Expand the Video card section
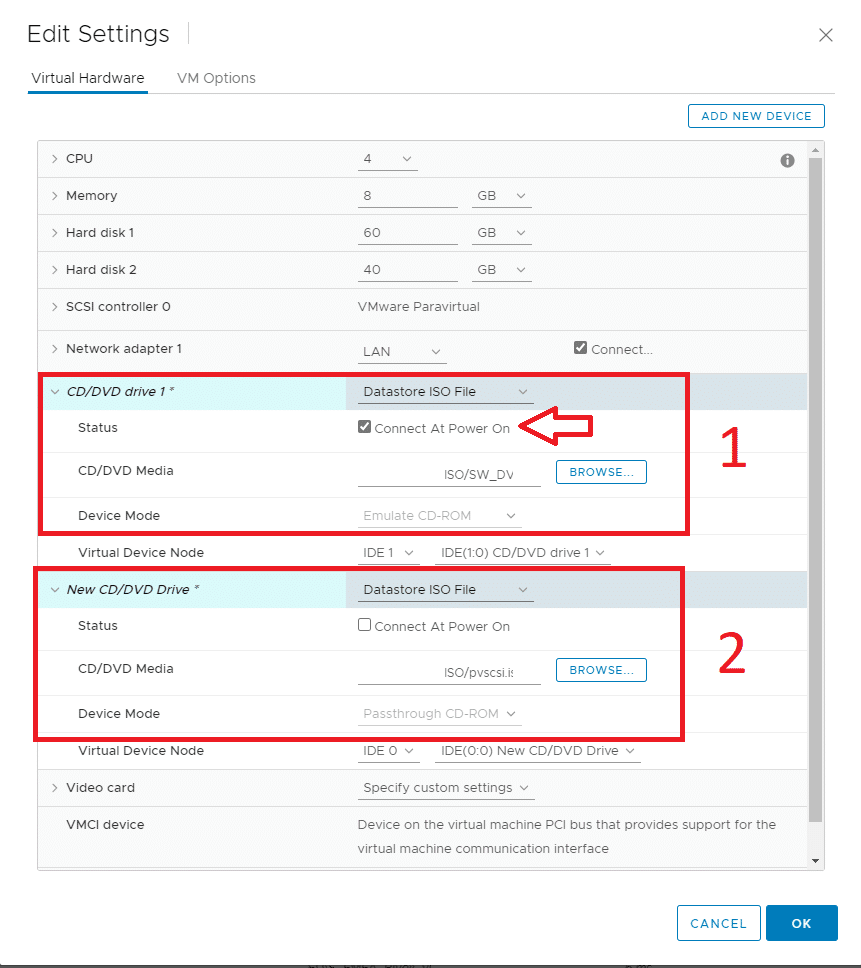This screenshot has height=968, width=861. pos(54,788)
